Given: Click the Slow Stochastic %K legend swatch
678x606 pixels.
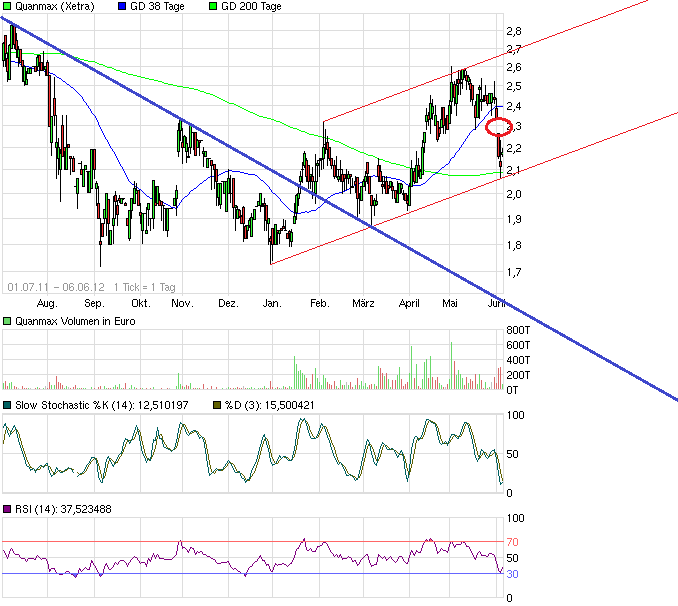Looking at the screenshot, I should pos(8,405).
